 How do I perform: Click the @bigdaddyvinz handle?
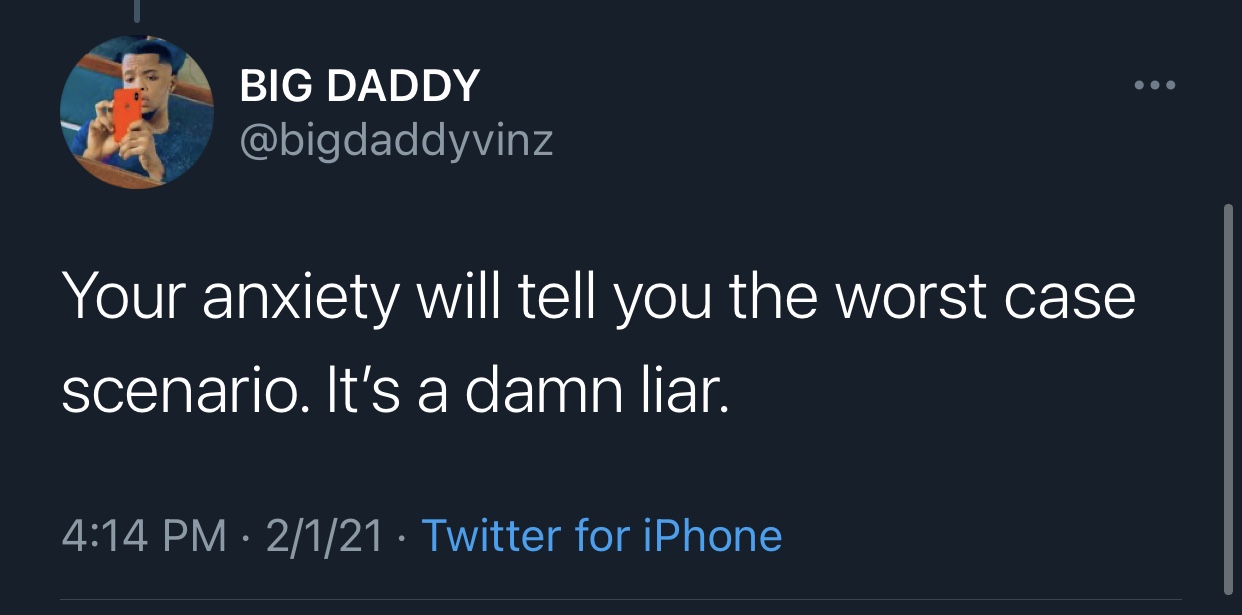coord(396,140)
